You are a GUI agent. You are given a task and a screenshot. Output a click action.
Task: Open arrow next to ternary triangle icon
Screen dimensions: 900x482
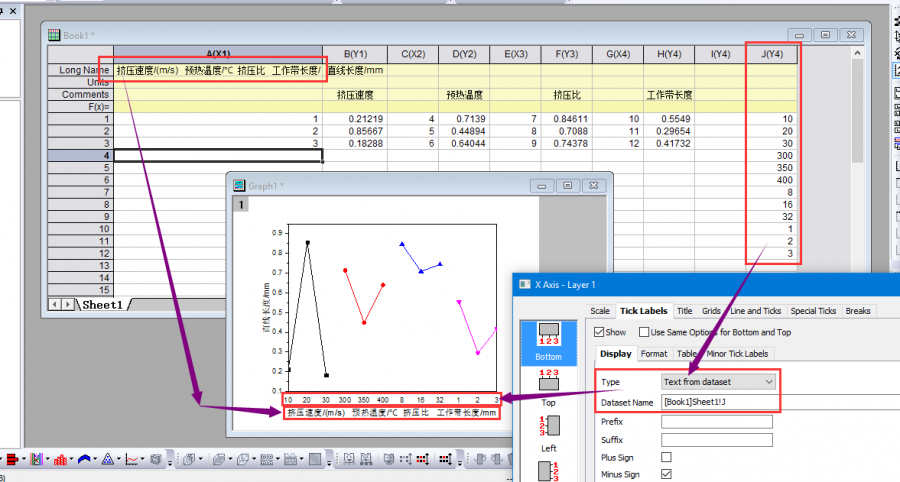(x=119, y=459)
